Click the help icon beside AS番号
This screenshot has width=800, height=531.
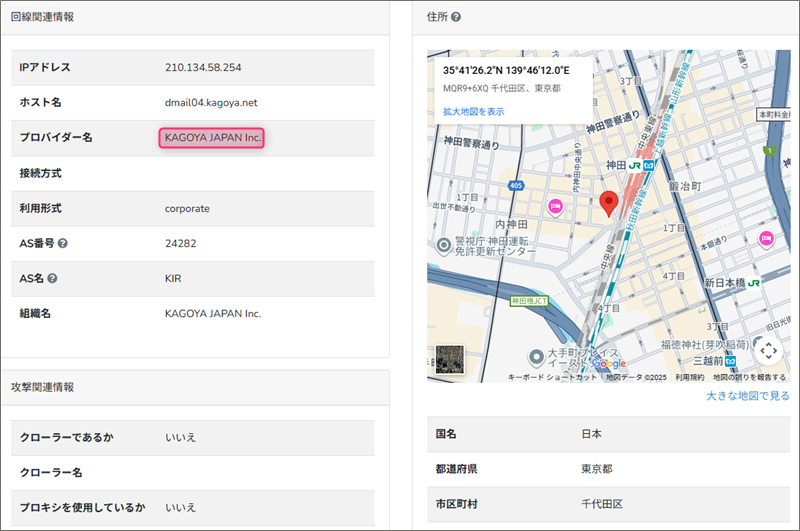(x=63, y=243)
